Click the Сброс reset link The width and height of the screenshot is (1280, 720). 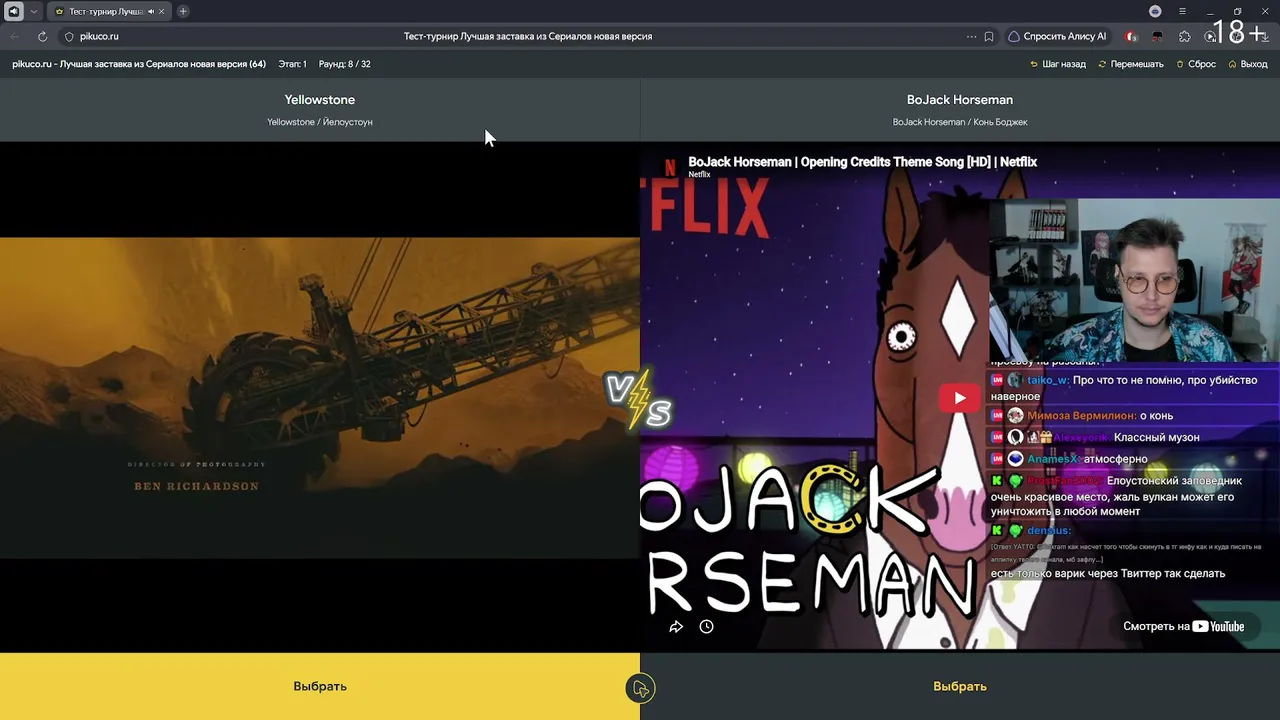(x=1196, y=64)
